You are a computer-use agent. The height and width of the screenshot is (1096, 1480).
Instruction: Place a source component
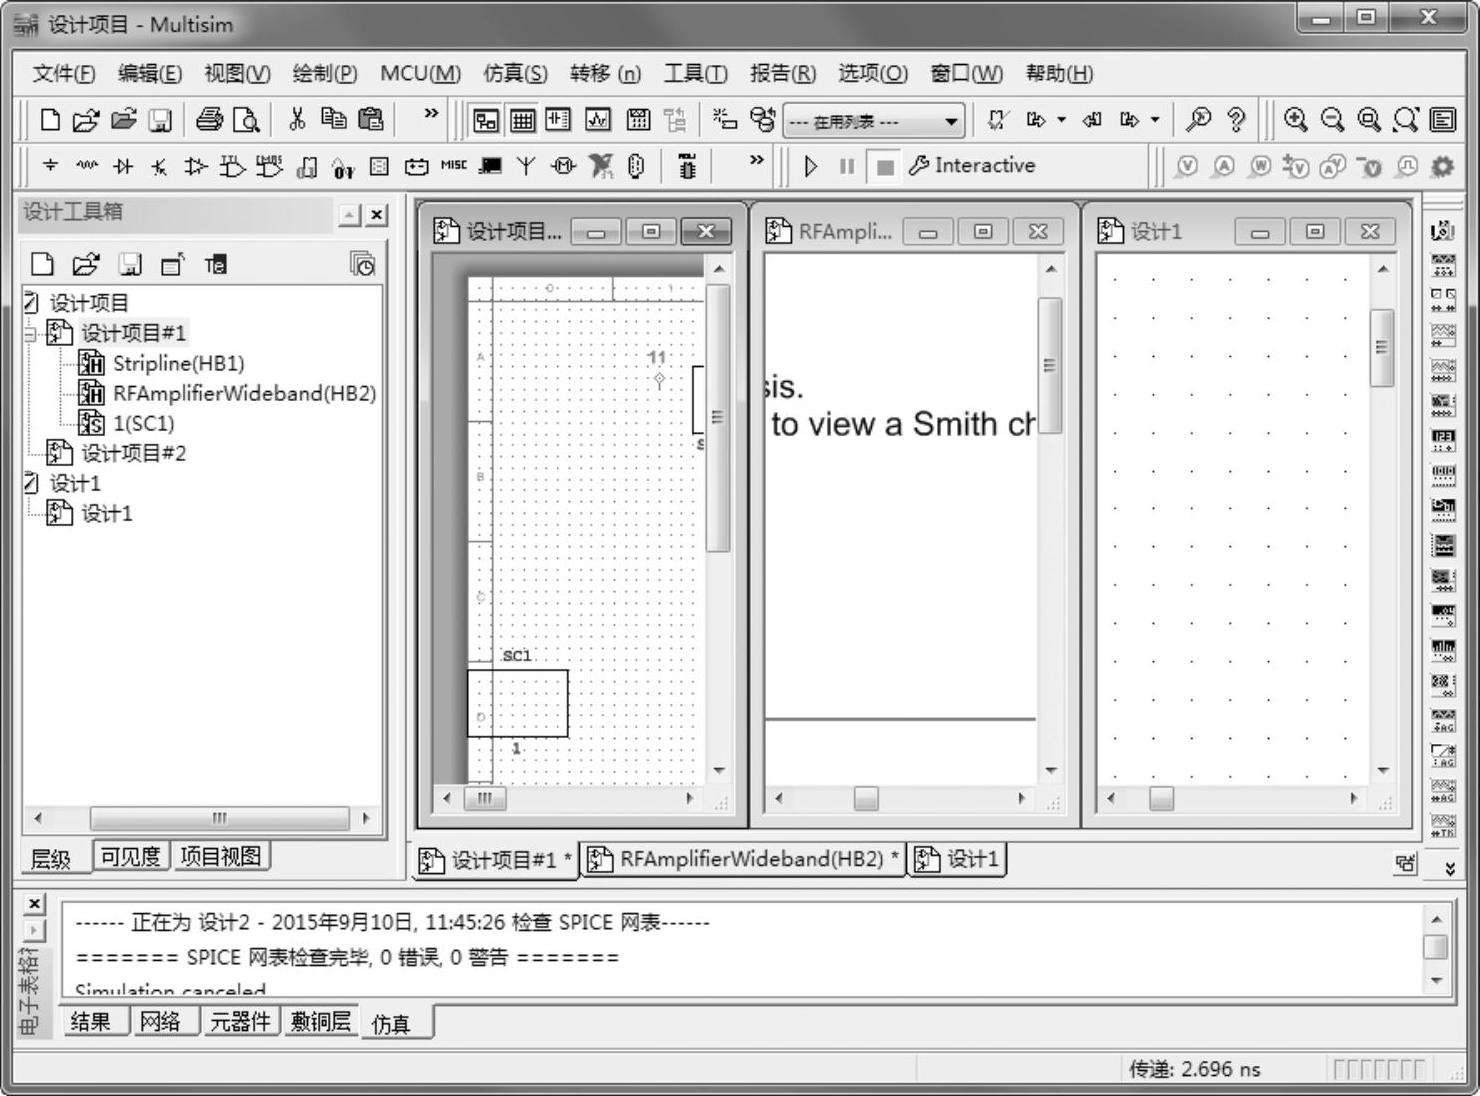[x=50, y=166]
